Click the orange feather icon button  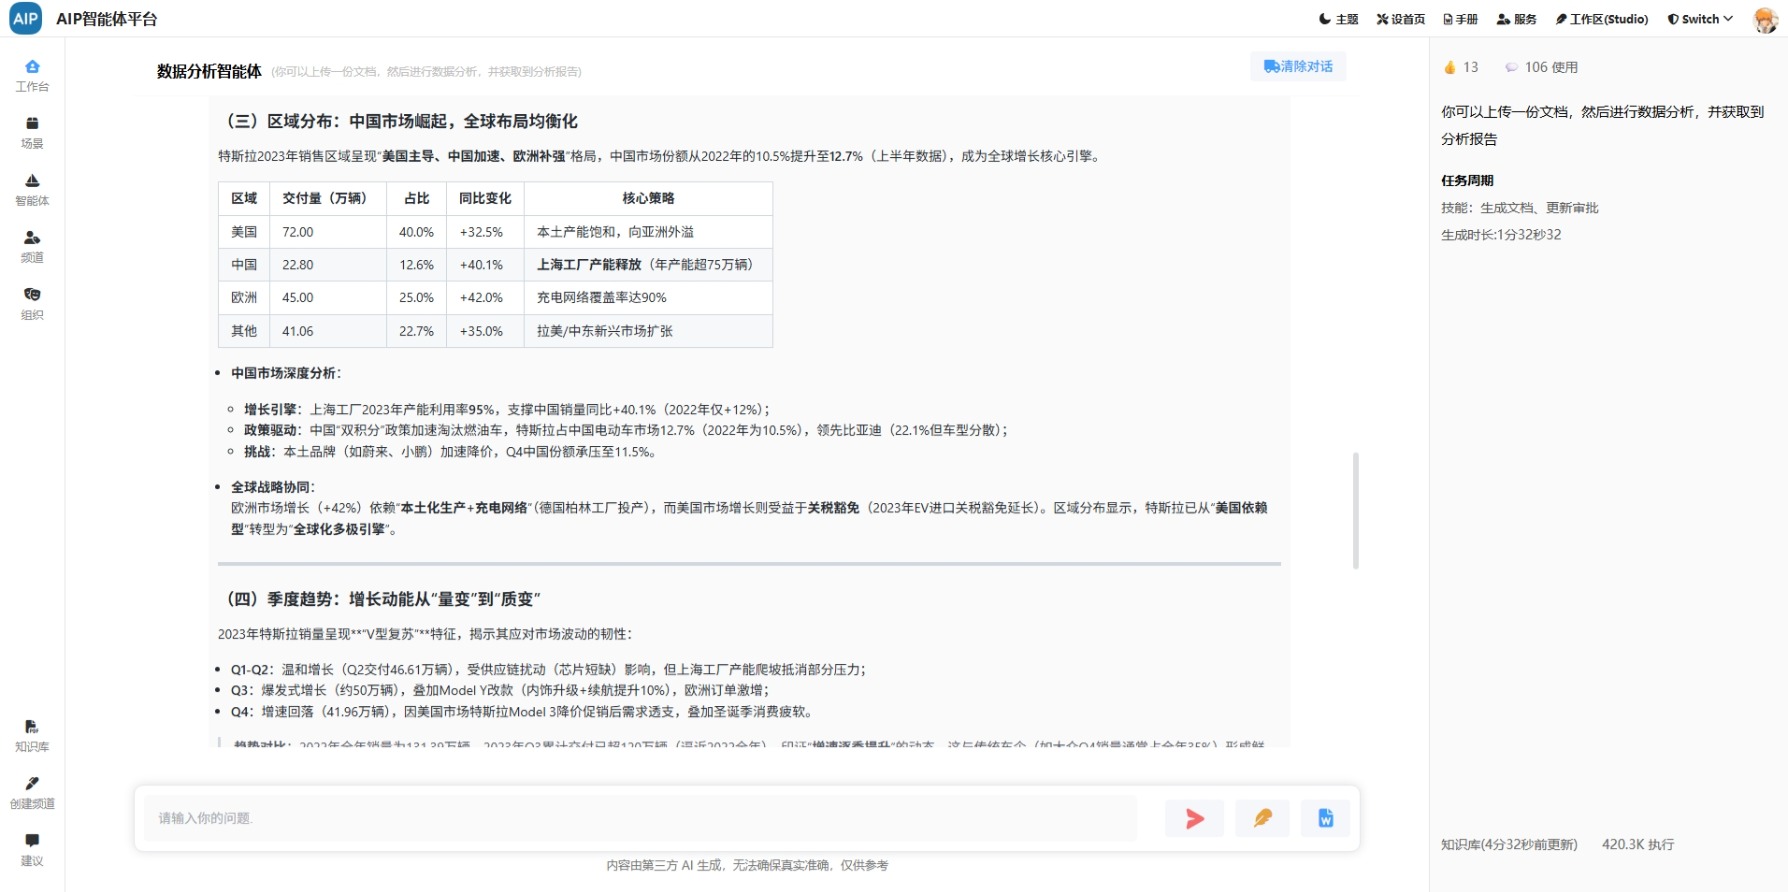click(x=1262, y=819)
